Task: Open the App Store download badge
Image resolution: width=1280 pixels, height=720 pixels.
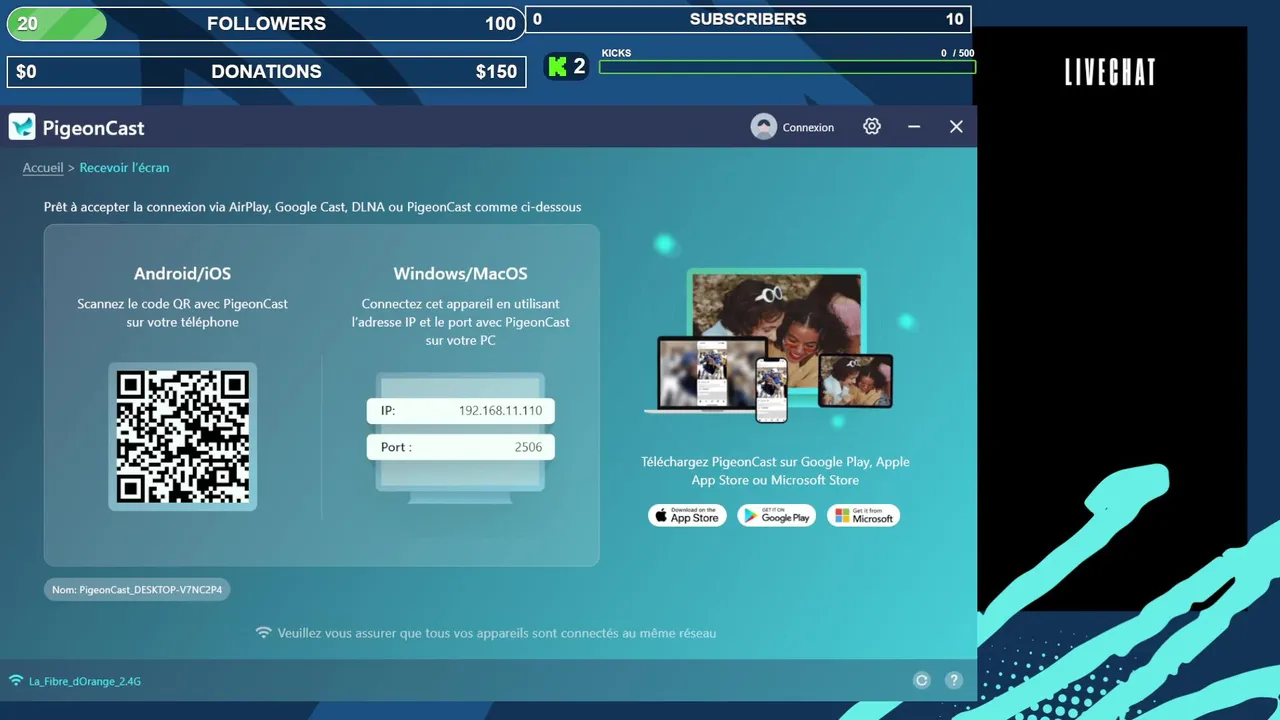Action: [x=687, y=515]
